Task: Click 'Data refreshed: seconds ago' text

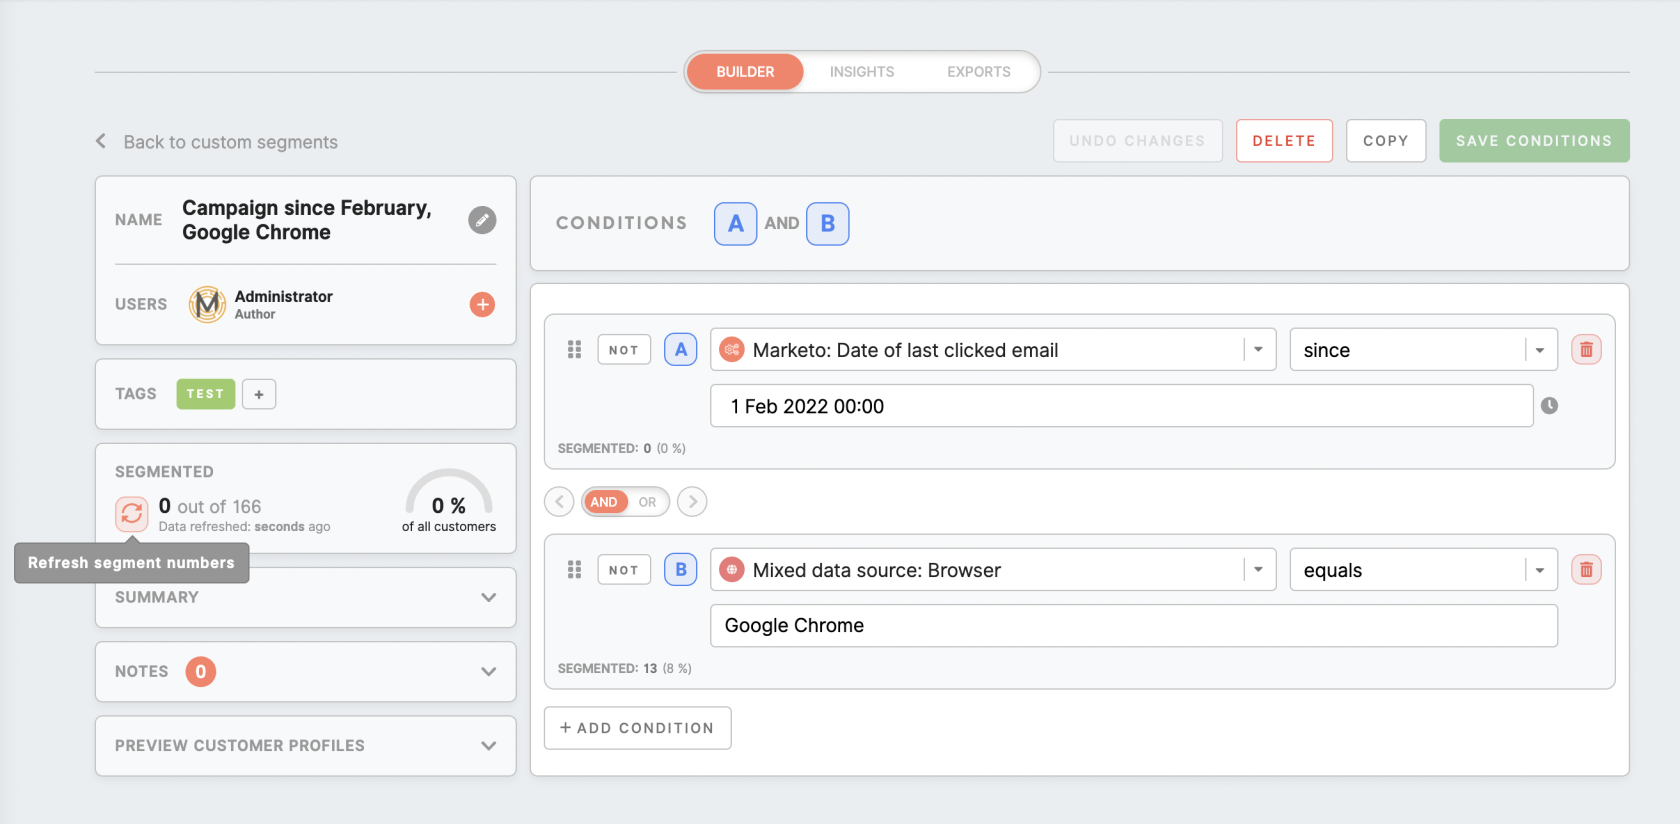Action: click(x=244, y=527)
